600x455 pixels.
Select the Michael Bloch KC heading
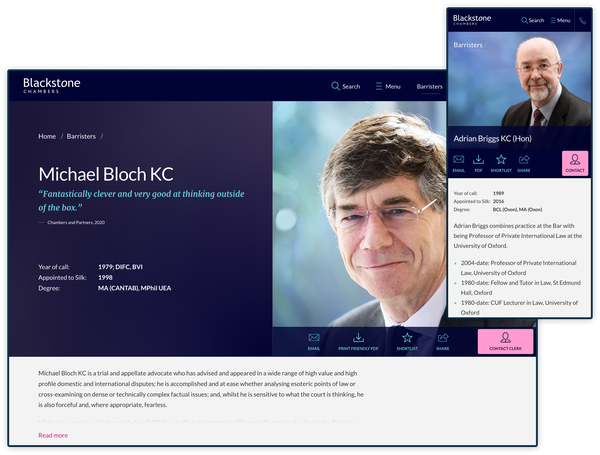[x=106, y=174]
